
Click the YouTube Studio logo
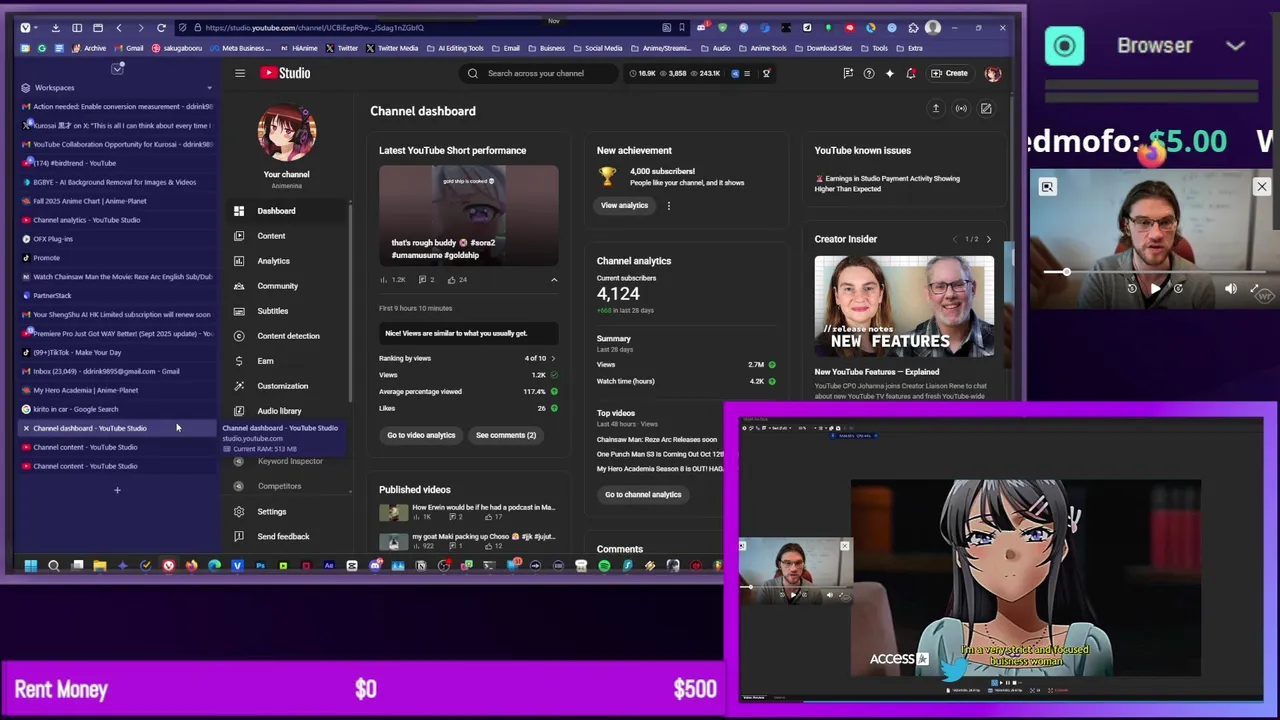point(285,73)
